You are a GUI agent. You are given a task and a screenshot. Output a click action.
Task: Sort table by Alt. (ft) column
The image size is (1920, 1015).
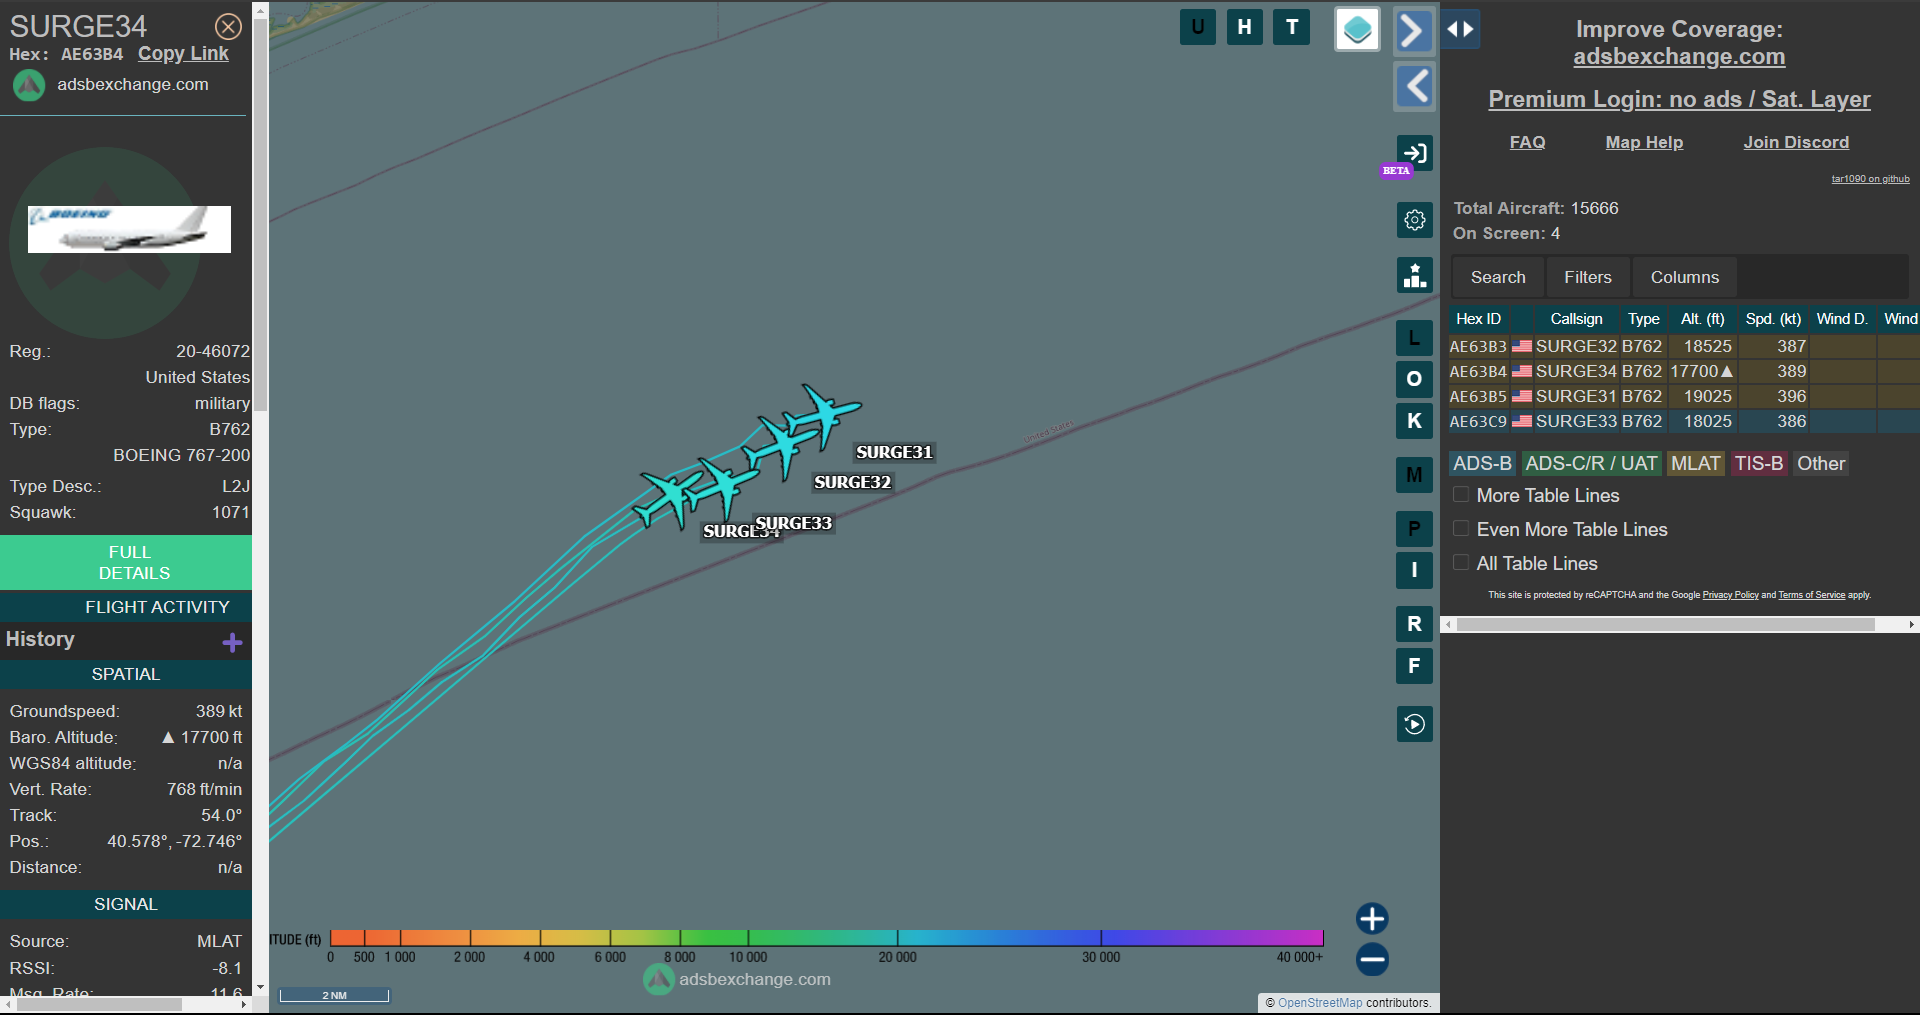(x=1702, y=319)
